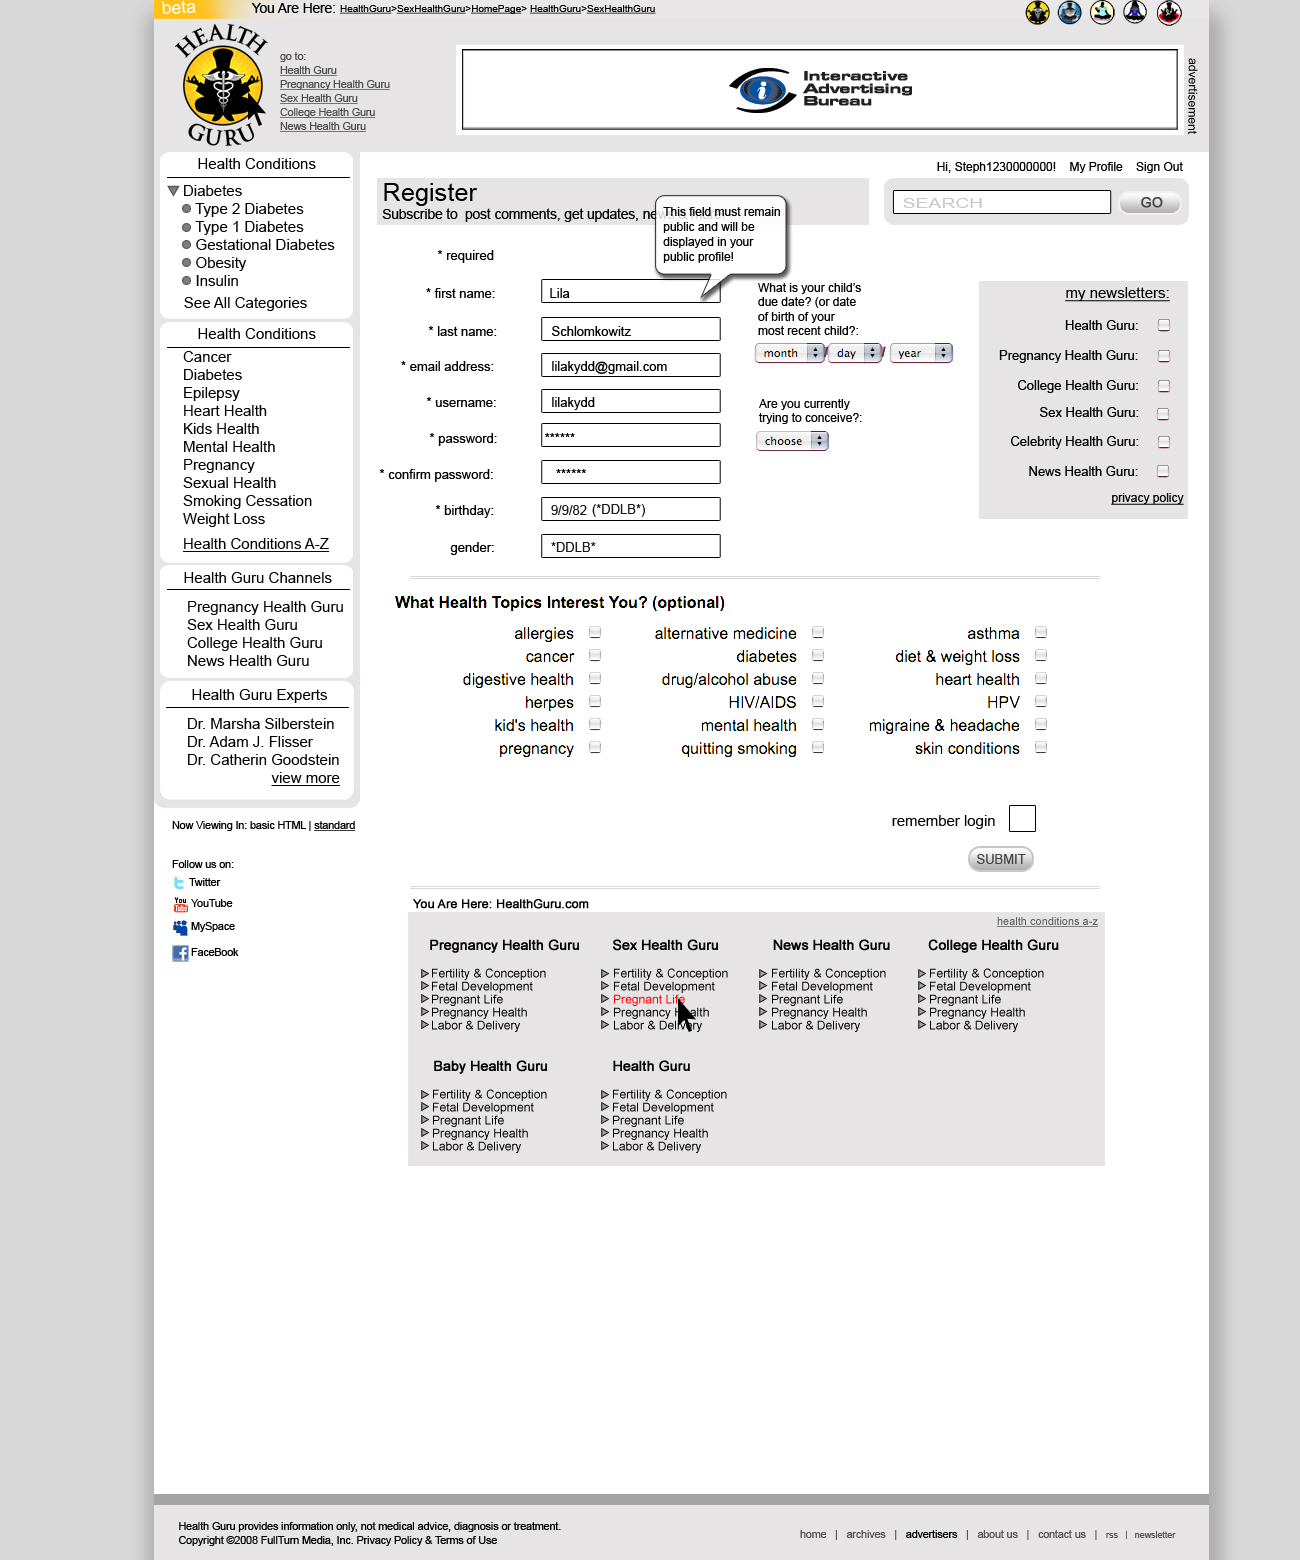Check the Pregnancy Health Guru newsletter box
Image resolution: width=1300 pixels, height=1560 pixels.
click(x=1164, y=356)
